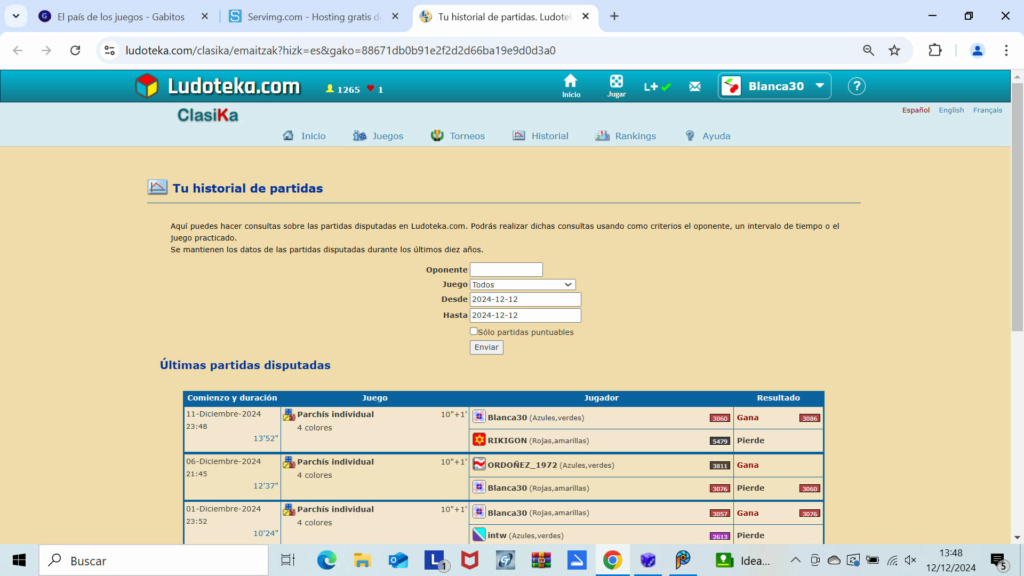Image resolution: width=1024 pixels, height=576 pixels.
Task: Open the RIKIGON player name link
Action: [x=507, y=440]
